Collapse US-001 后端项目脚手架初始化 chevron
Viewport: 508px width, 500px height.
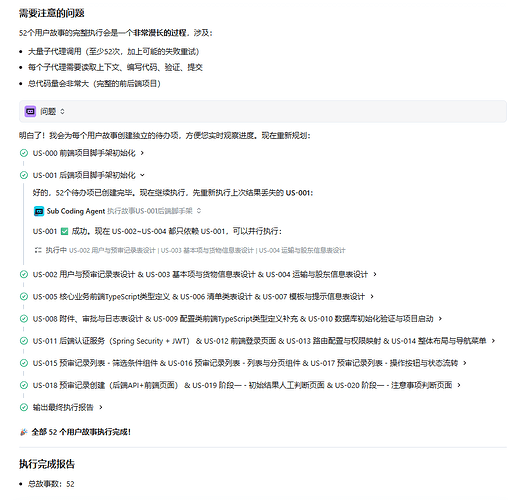click(142, 175)
